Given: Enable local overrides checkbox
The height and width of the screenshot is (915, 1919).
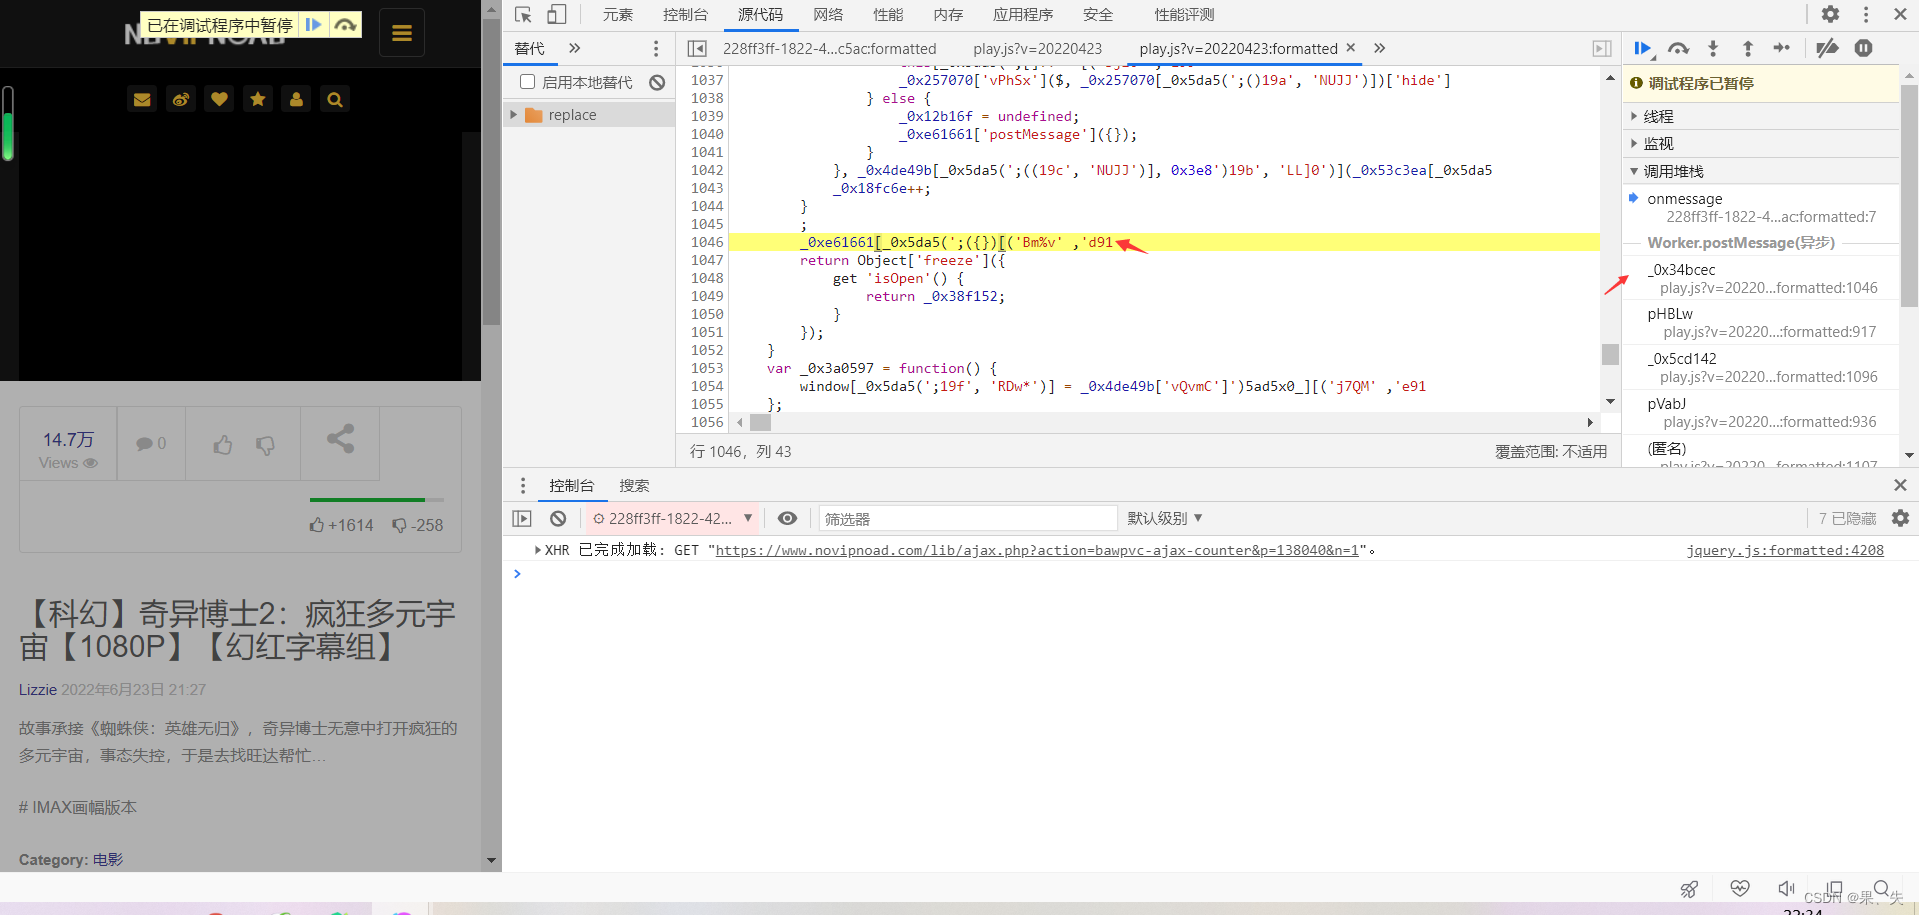Looking at the screenshot, I should (x=528, y=82).
